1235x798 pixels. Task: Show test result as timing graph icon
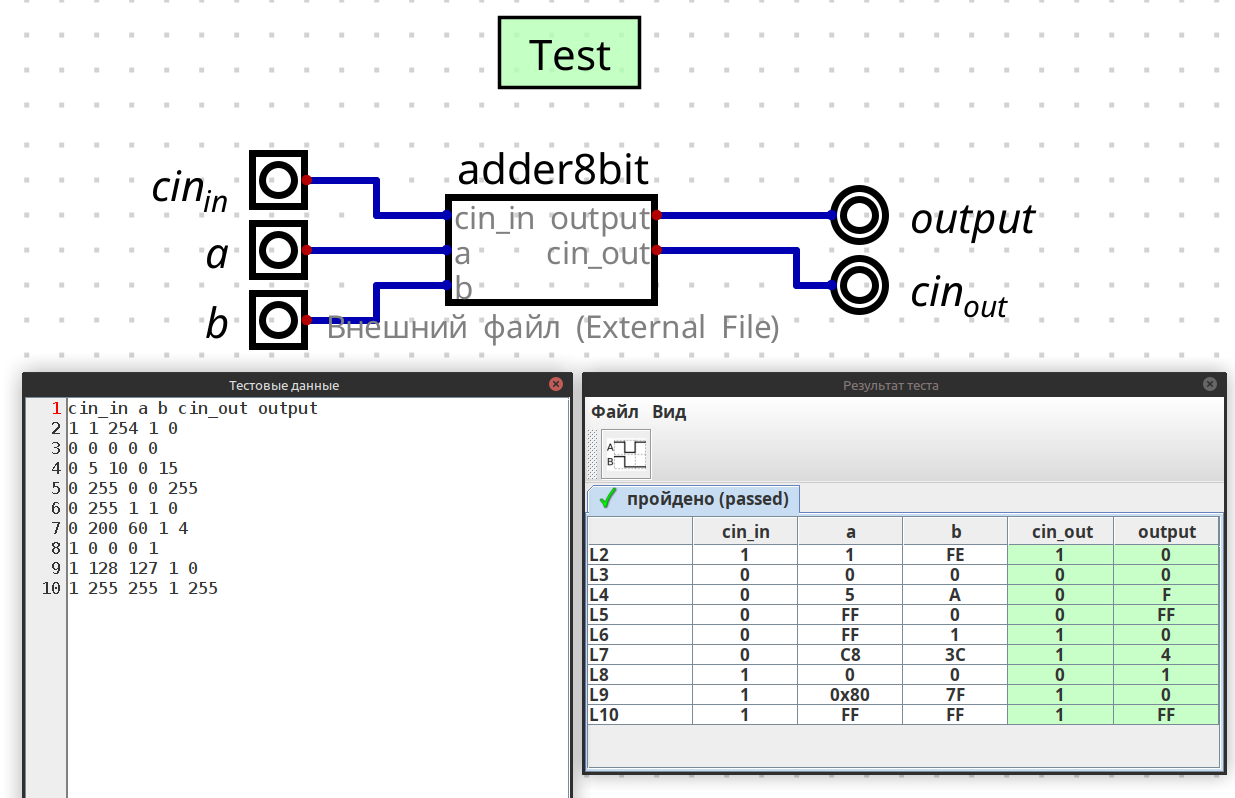click(x=625, y=454)
